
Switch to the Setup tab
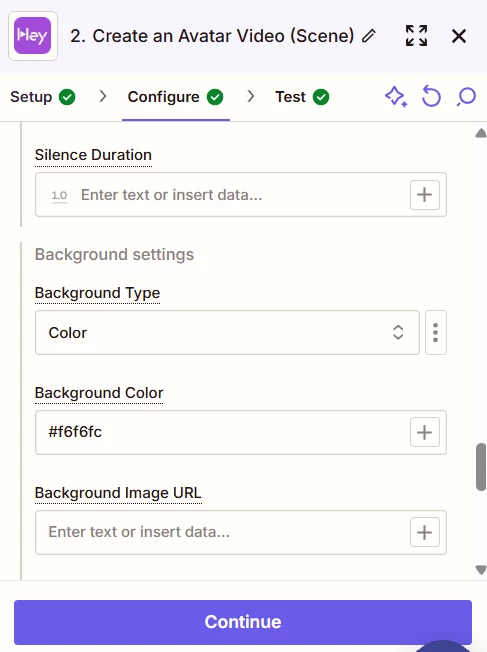click(x=43, y=97)
